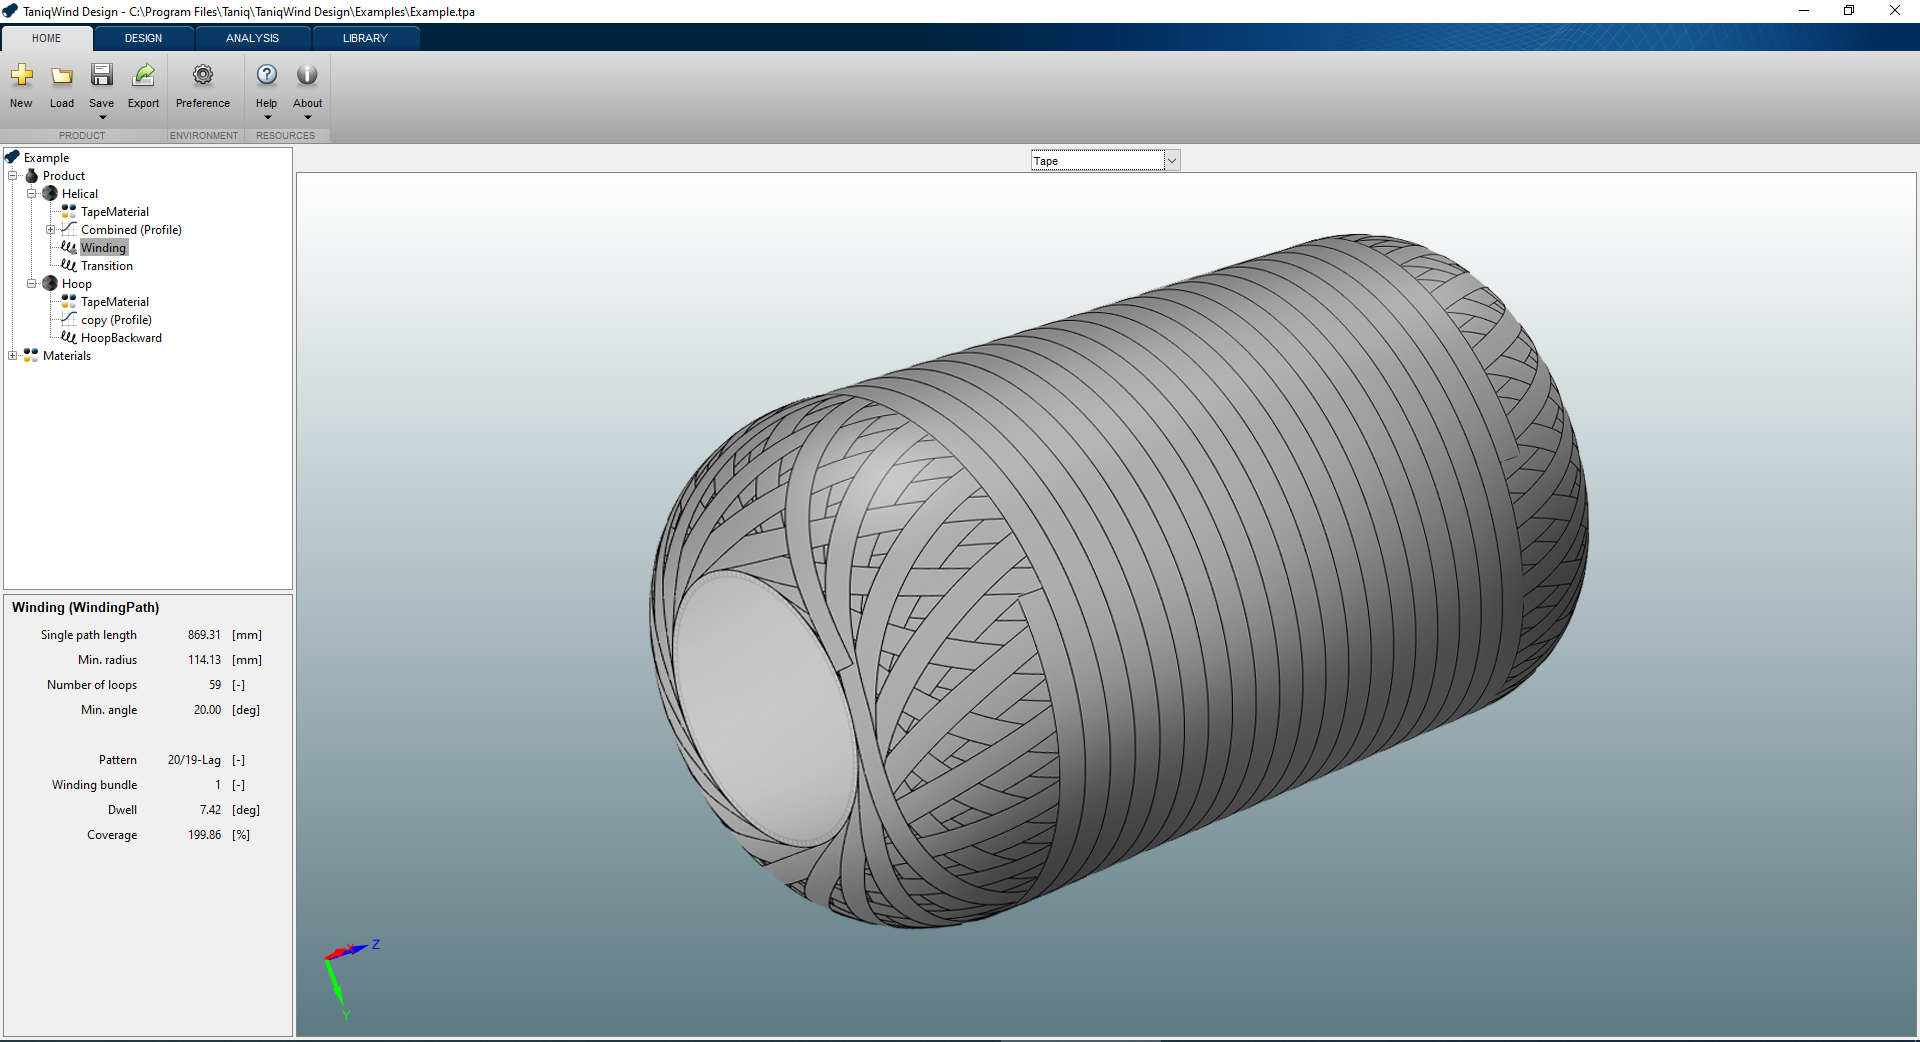Select the Transition tree item

107,266
